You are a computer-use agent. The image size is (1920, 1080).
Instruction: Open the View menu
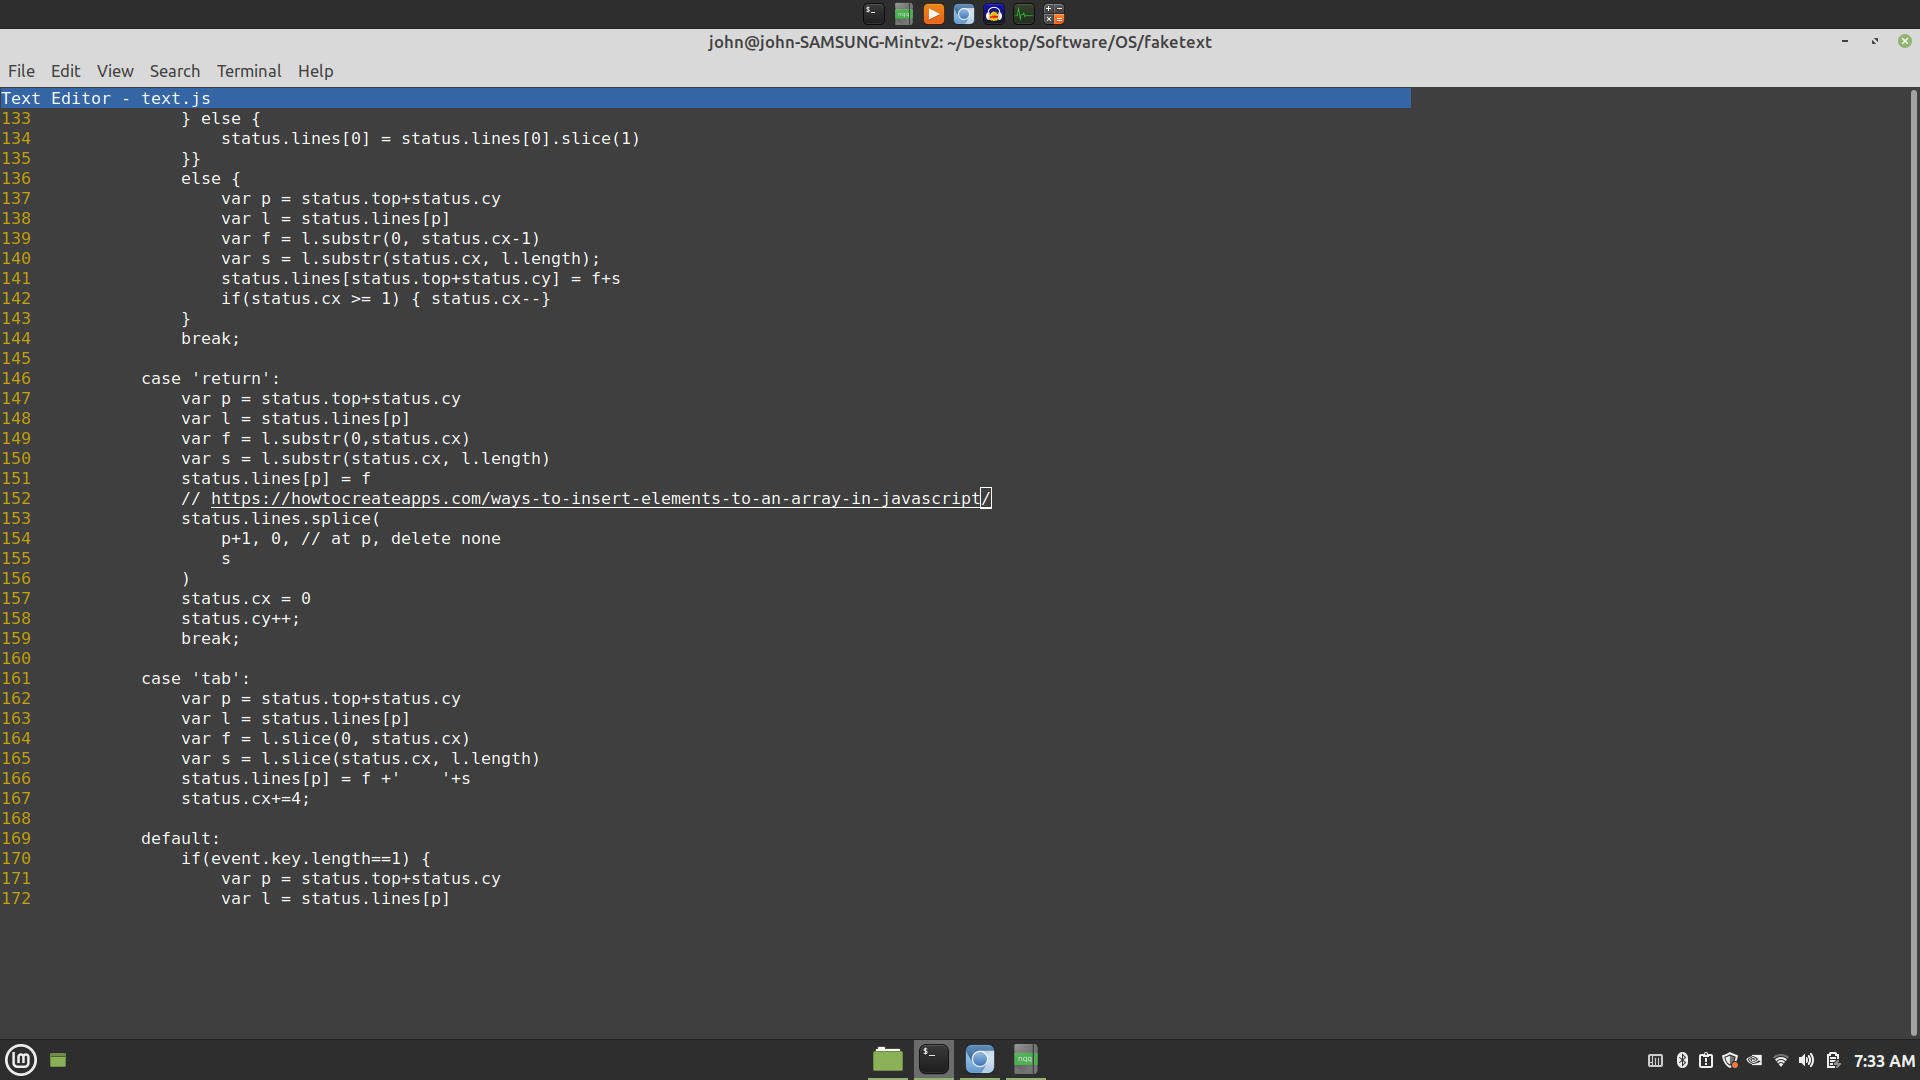115,71
